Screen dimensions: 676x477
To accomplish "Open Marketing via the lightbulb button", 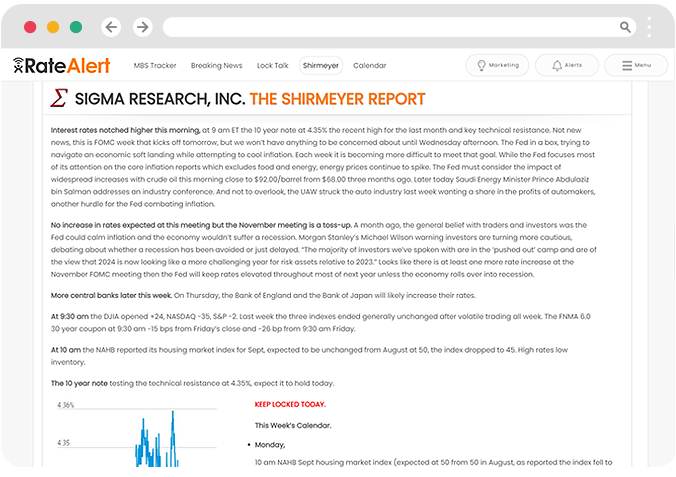I will [x=498, y=65].
